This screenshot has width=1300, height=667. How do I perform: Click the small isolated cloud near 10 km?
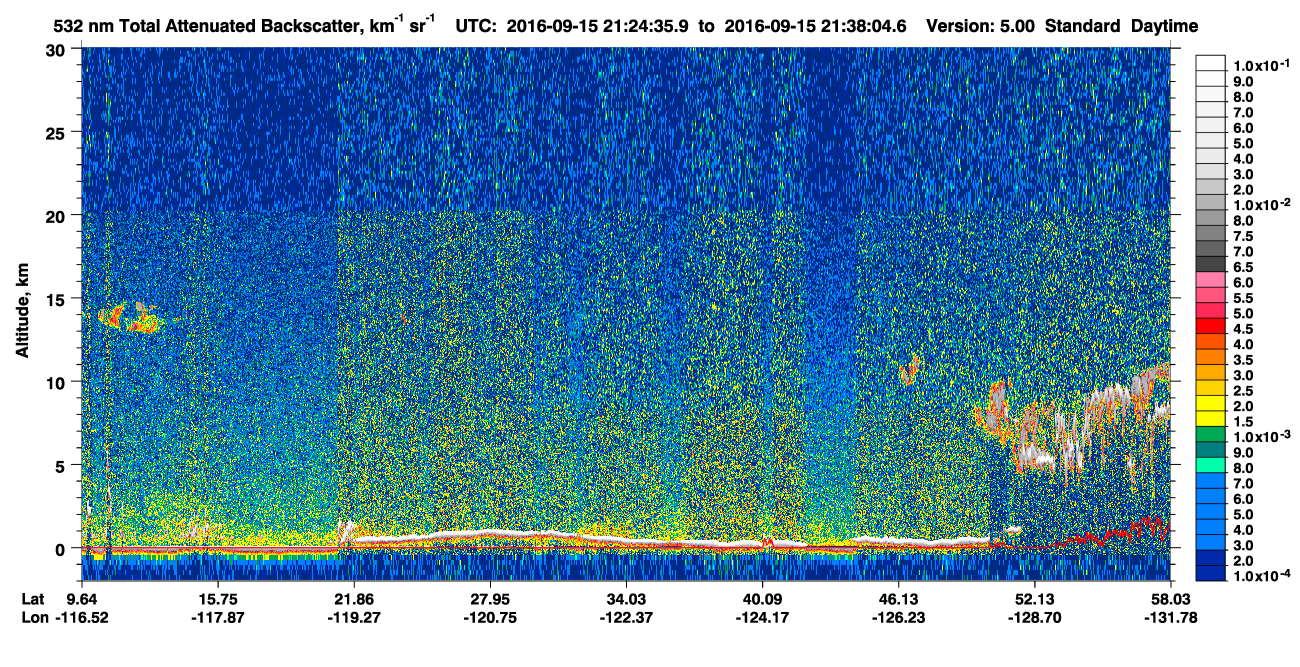(x=909, y=371)
